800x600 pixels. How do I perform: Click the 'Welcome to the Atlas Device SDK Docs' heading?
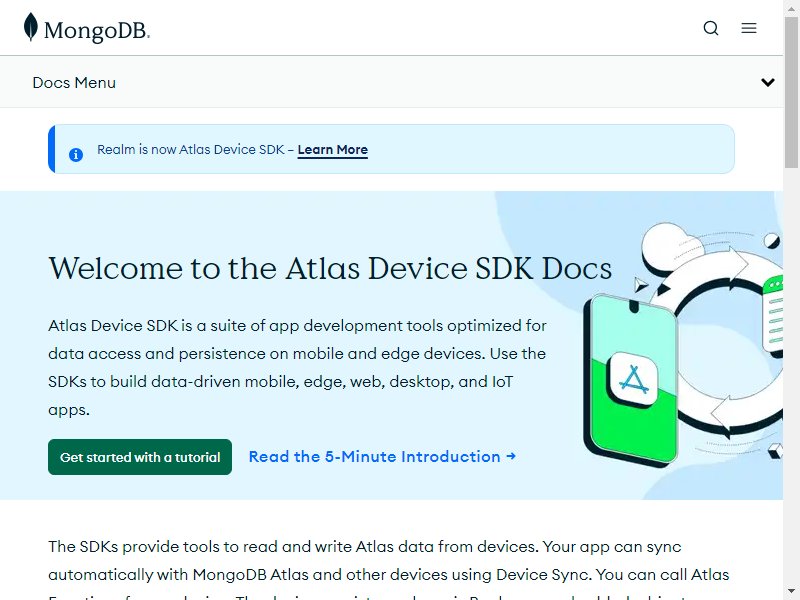330,268
